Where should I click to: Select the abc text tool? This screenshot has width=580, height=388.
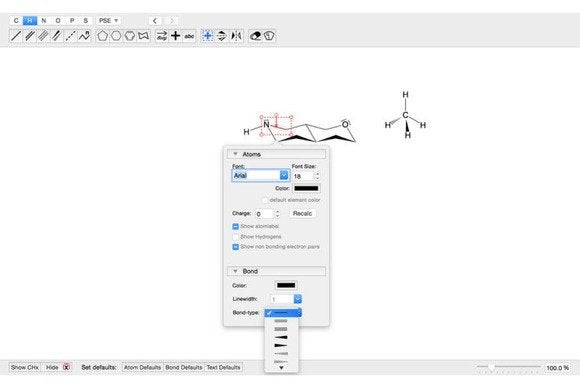189,36
